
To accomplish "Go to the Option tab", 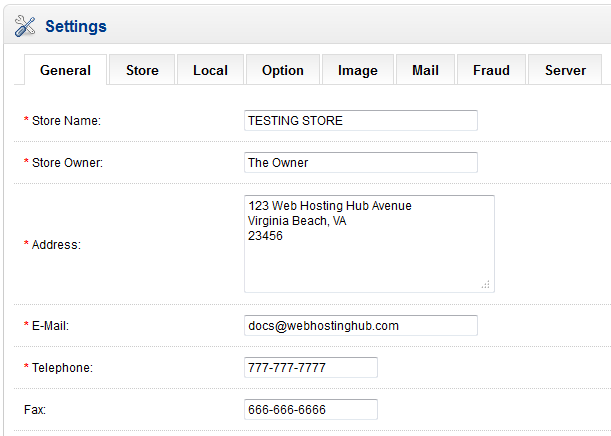I will point(282,70).
